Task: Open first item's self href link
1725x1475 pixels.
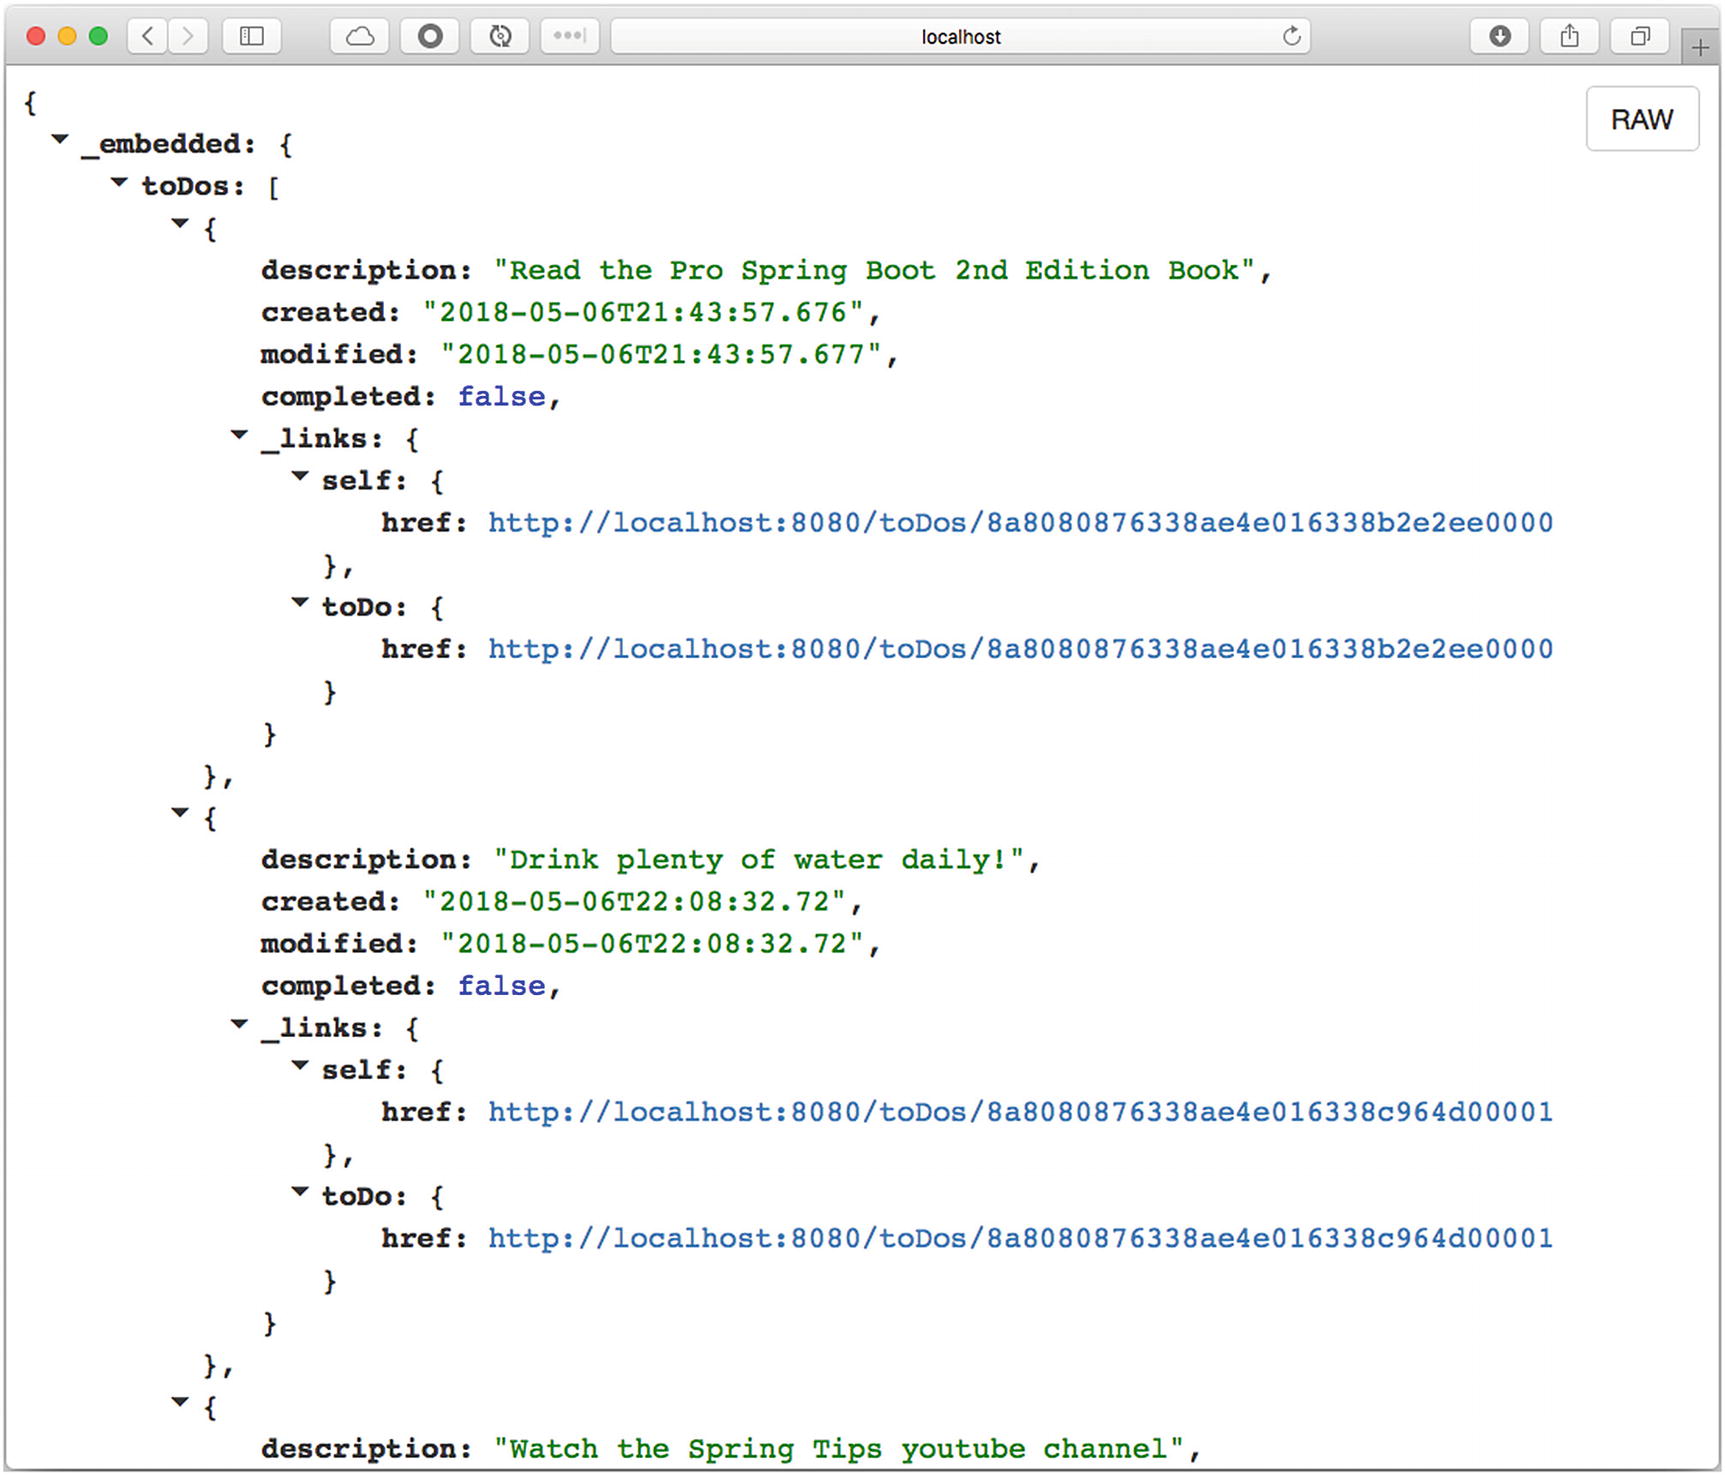Action: tap(1020, 523)
